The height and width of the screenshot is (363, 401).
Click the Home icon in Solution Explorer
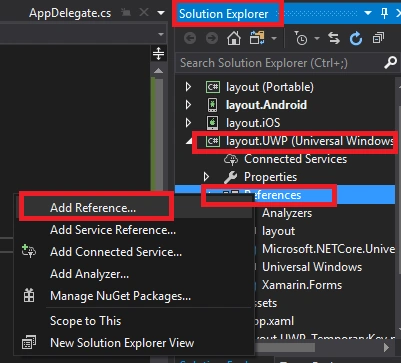click(x=234, y=39)
